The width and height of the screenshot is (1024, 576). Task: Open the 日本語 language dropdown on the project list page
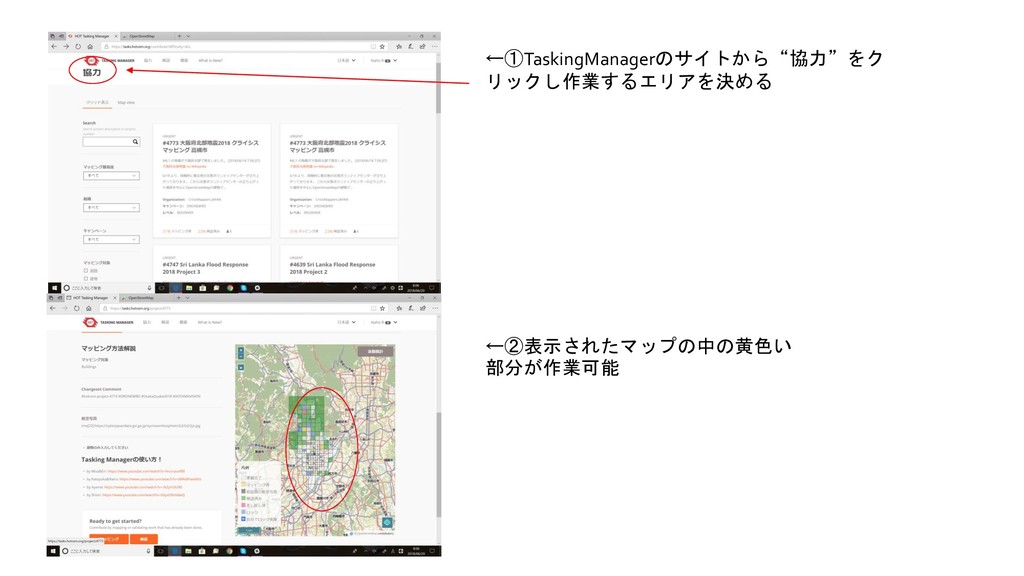pyautogui.click(x=346, y=60)
